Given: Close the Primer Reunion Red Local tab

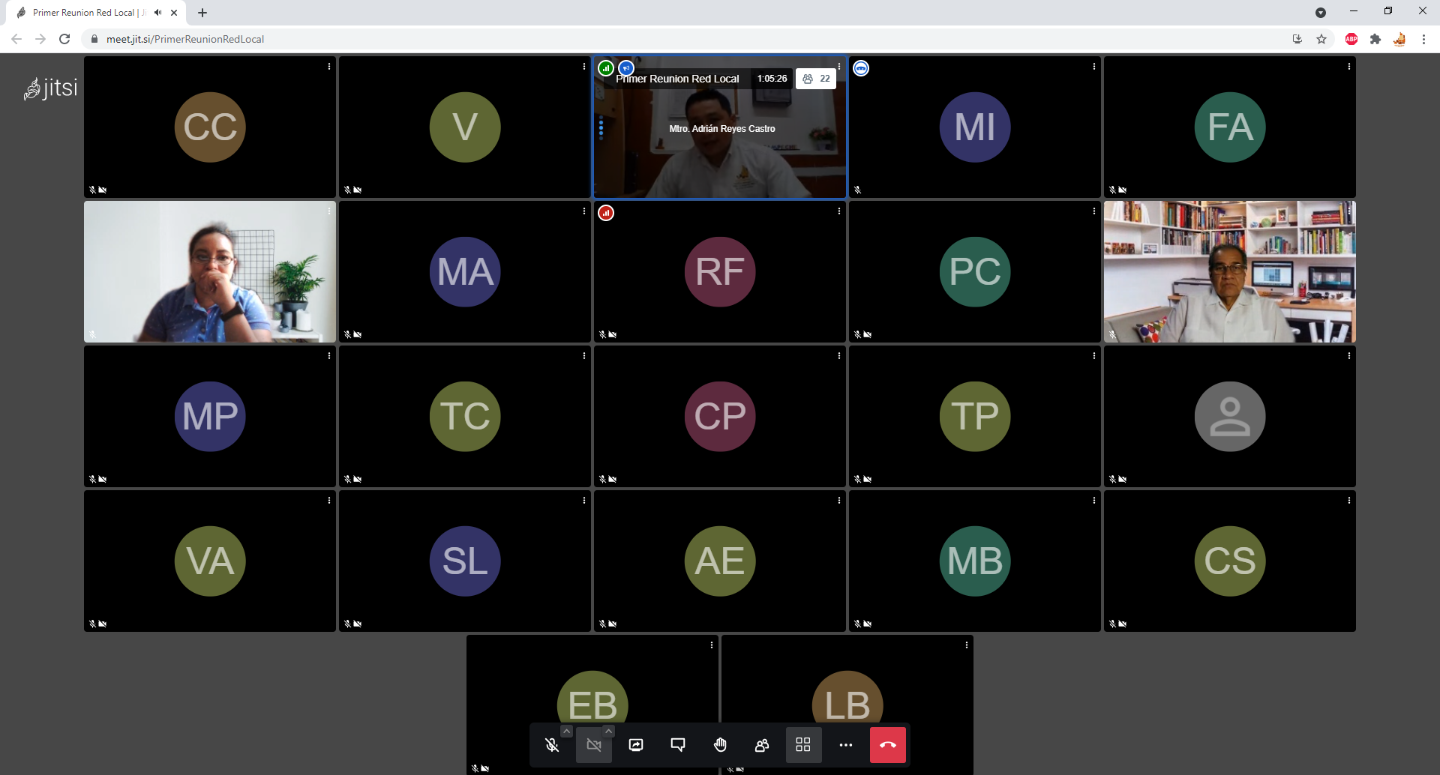Looking at the screenshot, I should [x=175, y=13].
